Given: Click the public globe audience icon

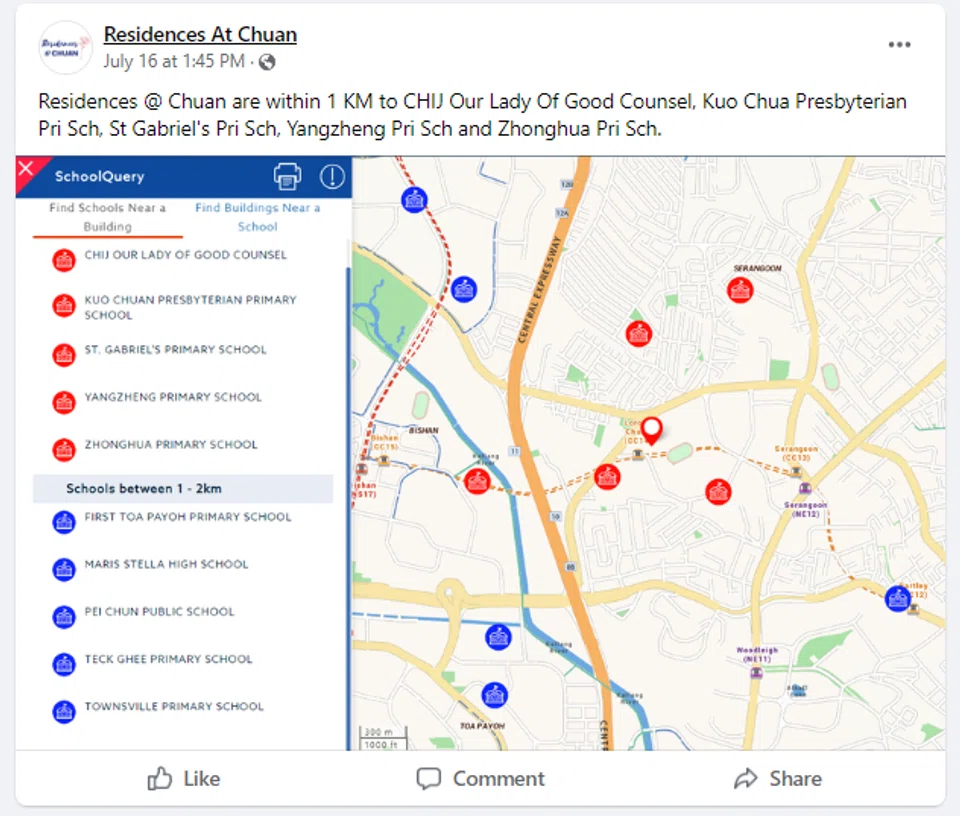Looking at the screenshot, I should click(x=267, y=62).
